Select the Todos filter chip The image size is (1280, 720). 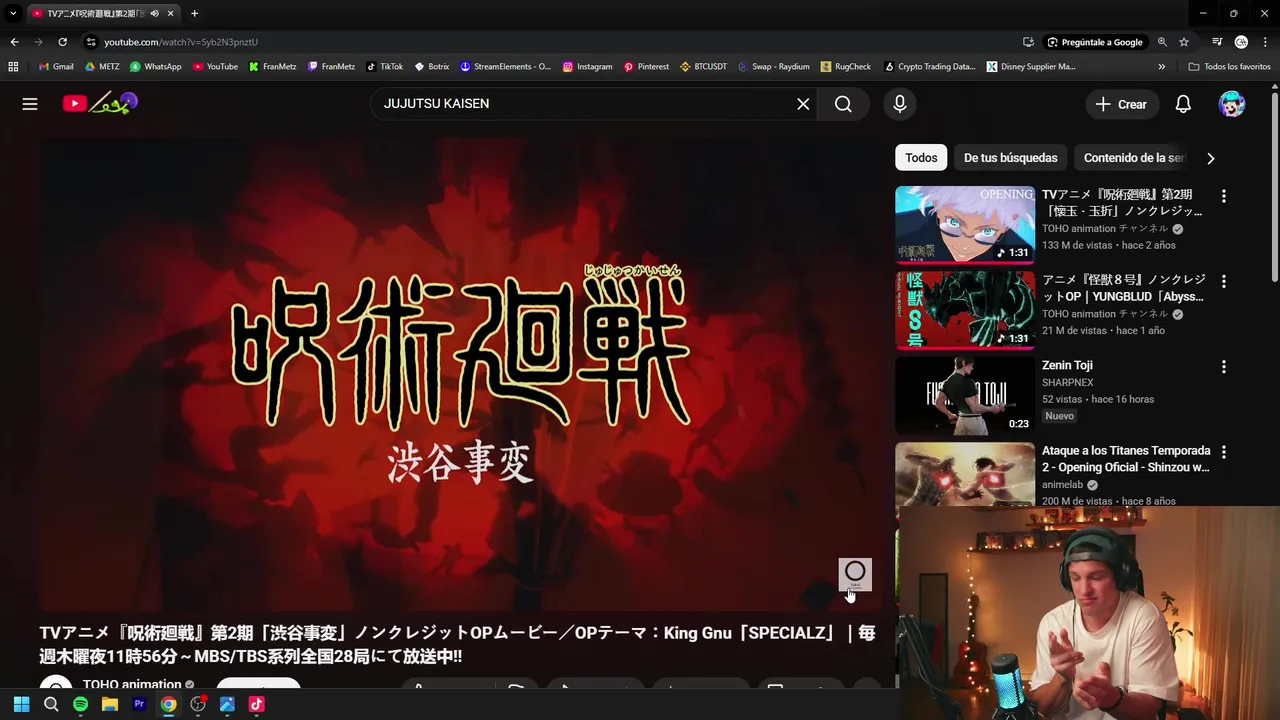click(x=921, y=158)
